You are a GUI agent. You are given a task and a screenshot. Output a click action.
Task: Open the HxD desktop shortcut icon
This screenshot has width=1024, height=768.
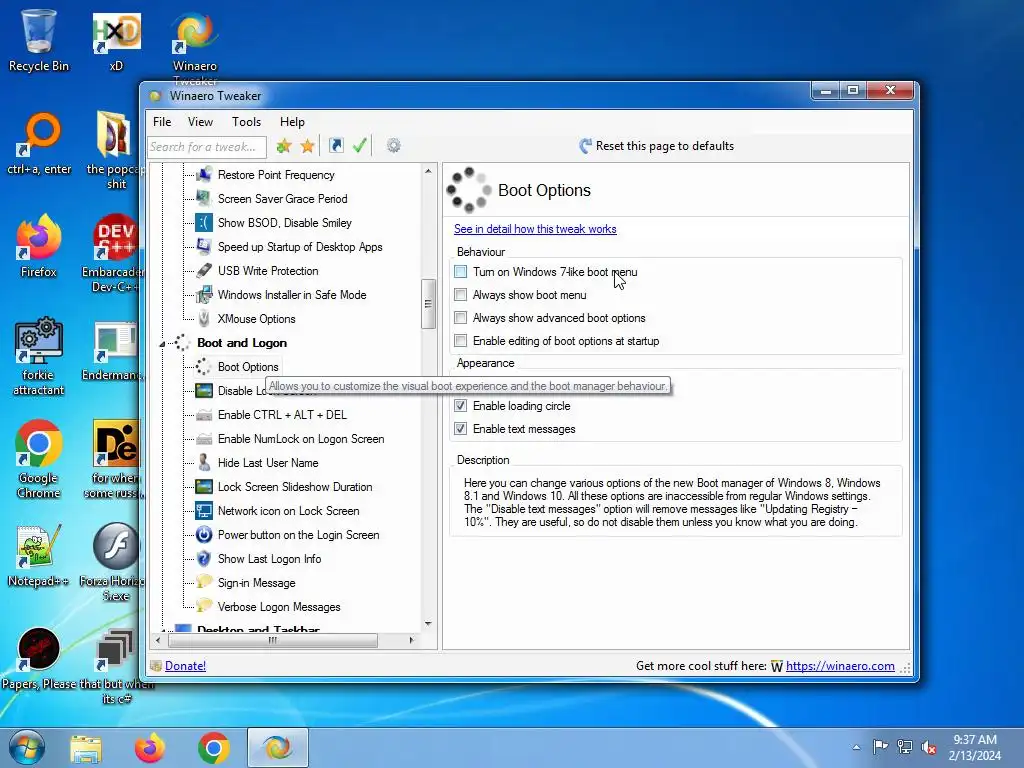116,33
